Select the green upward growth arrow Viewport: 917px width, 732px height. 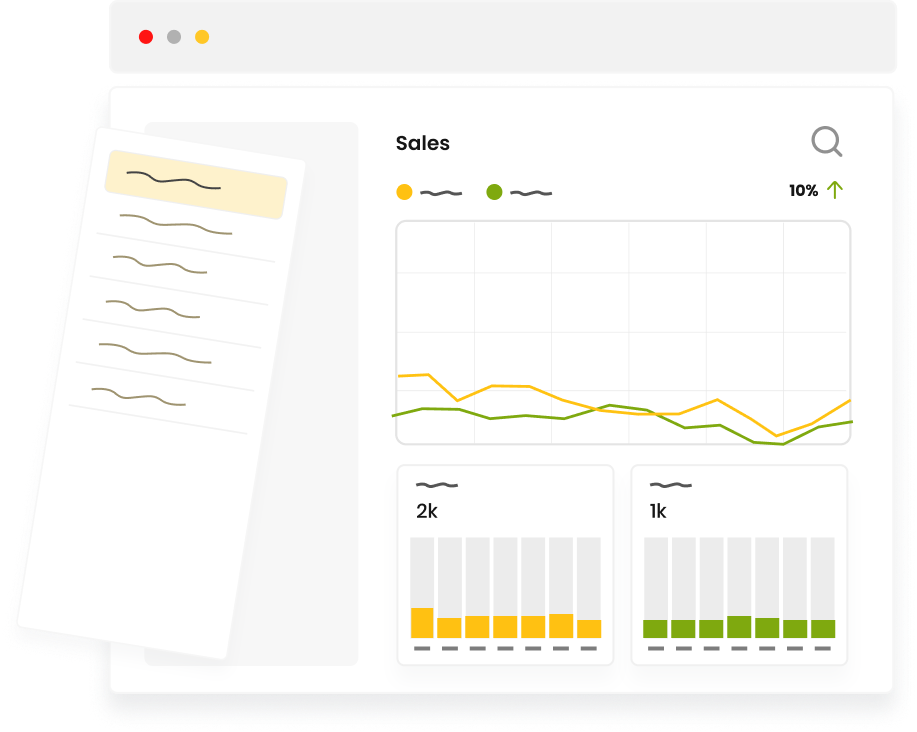[836, 189]
